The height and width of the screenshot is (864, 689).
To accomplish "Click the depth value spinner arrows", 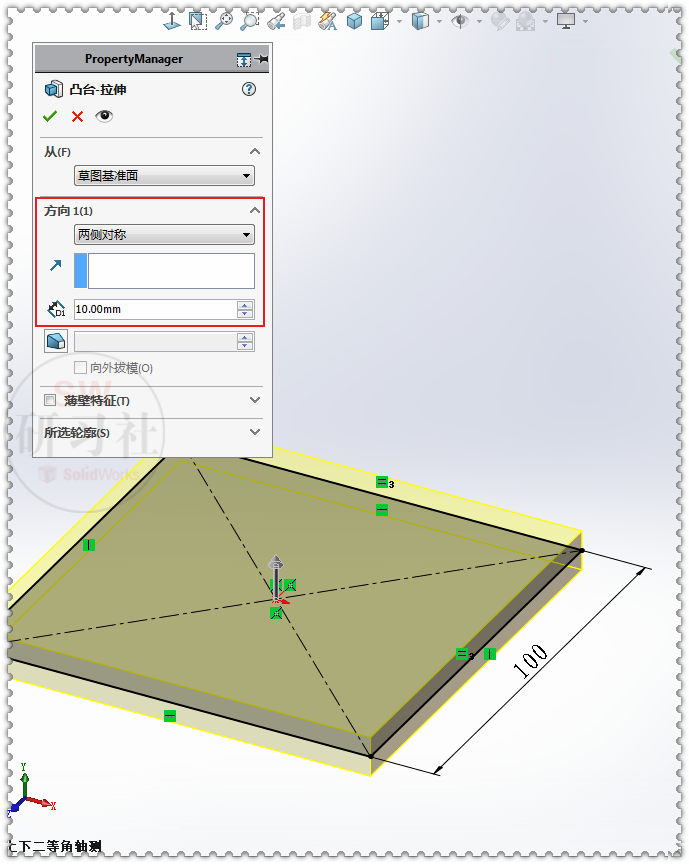I will pos(245,309).
